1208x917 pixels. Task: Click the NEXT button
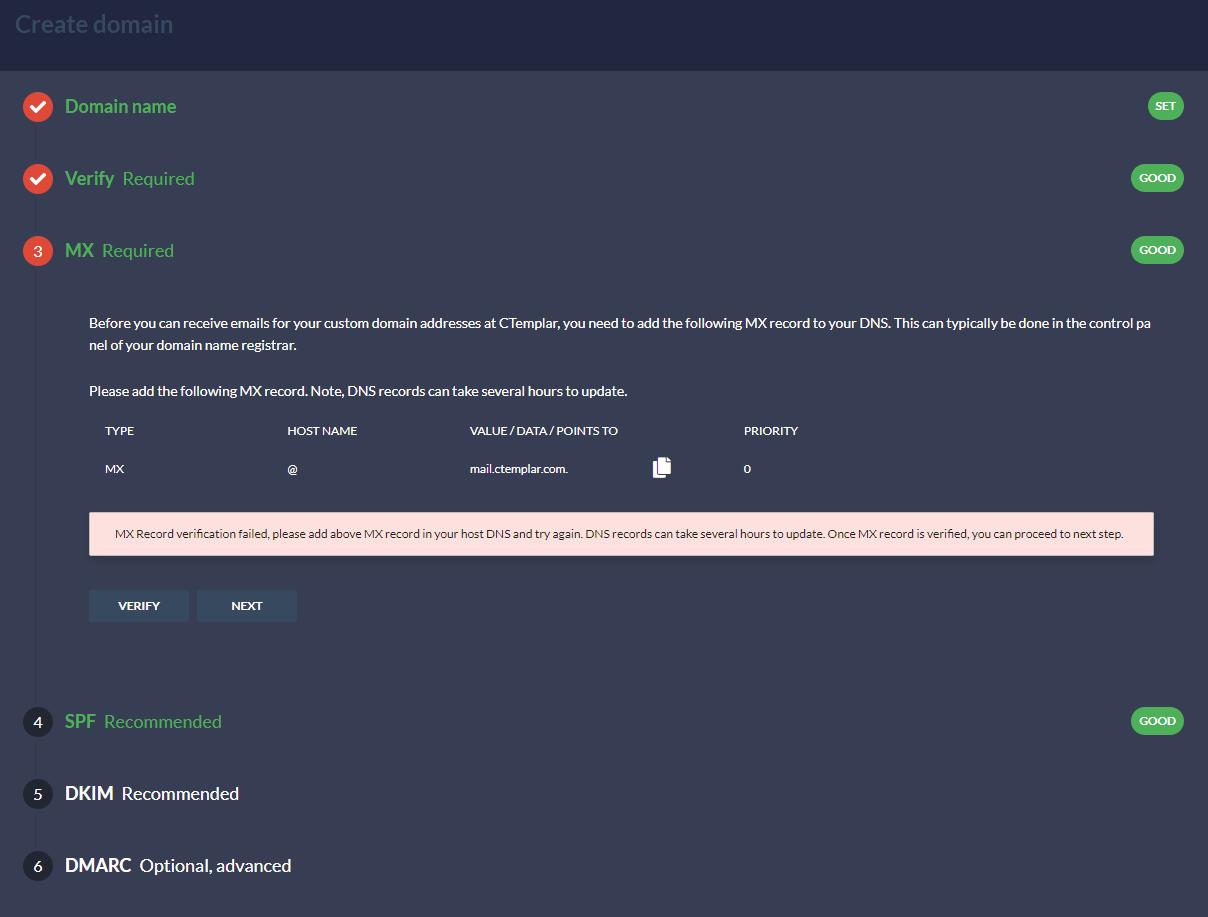[x=246, y=605]
